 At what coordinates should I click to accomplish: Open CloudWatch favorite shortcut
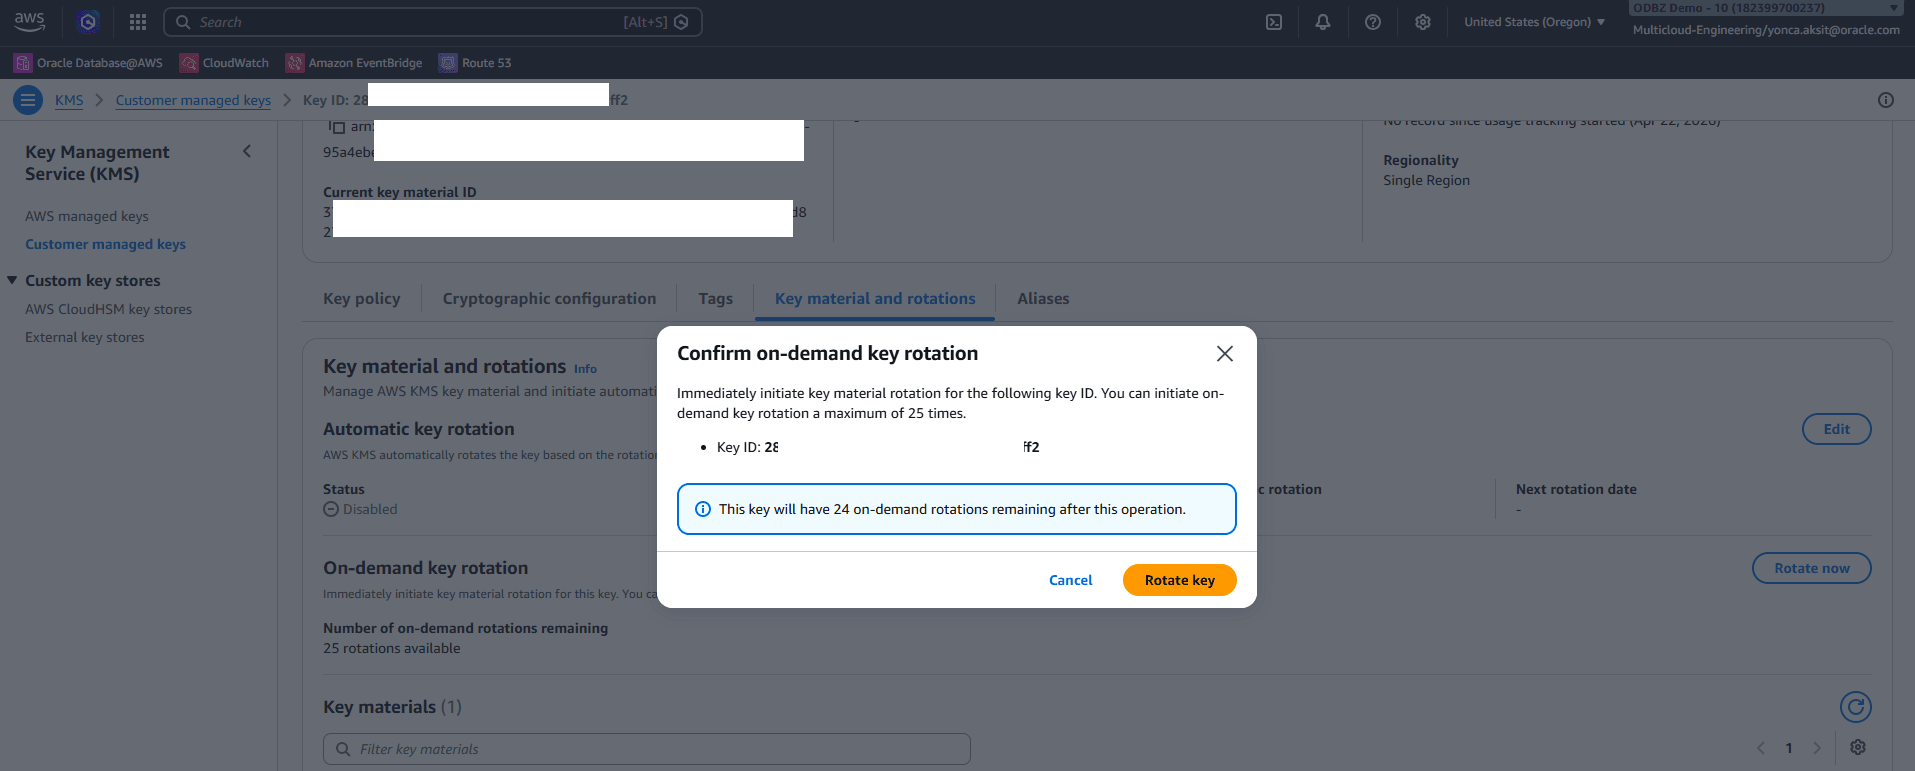click(225, 63)
